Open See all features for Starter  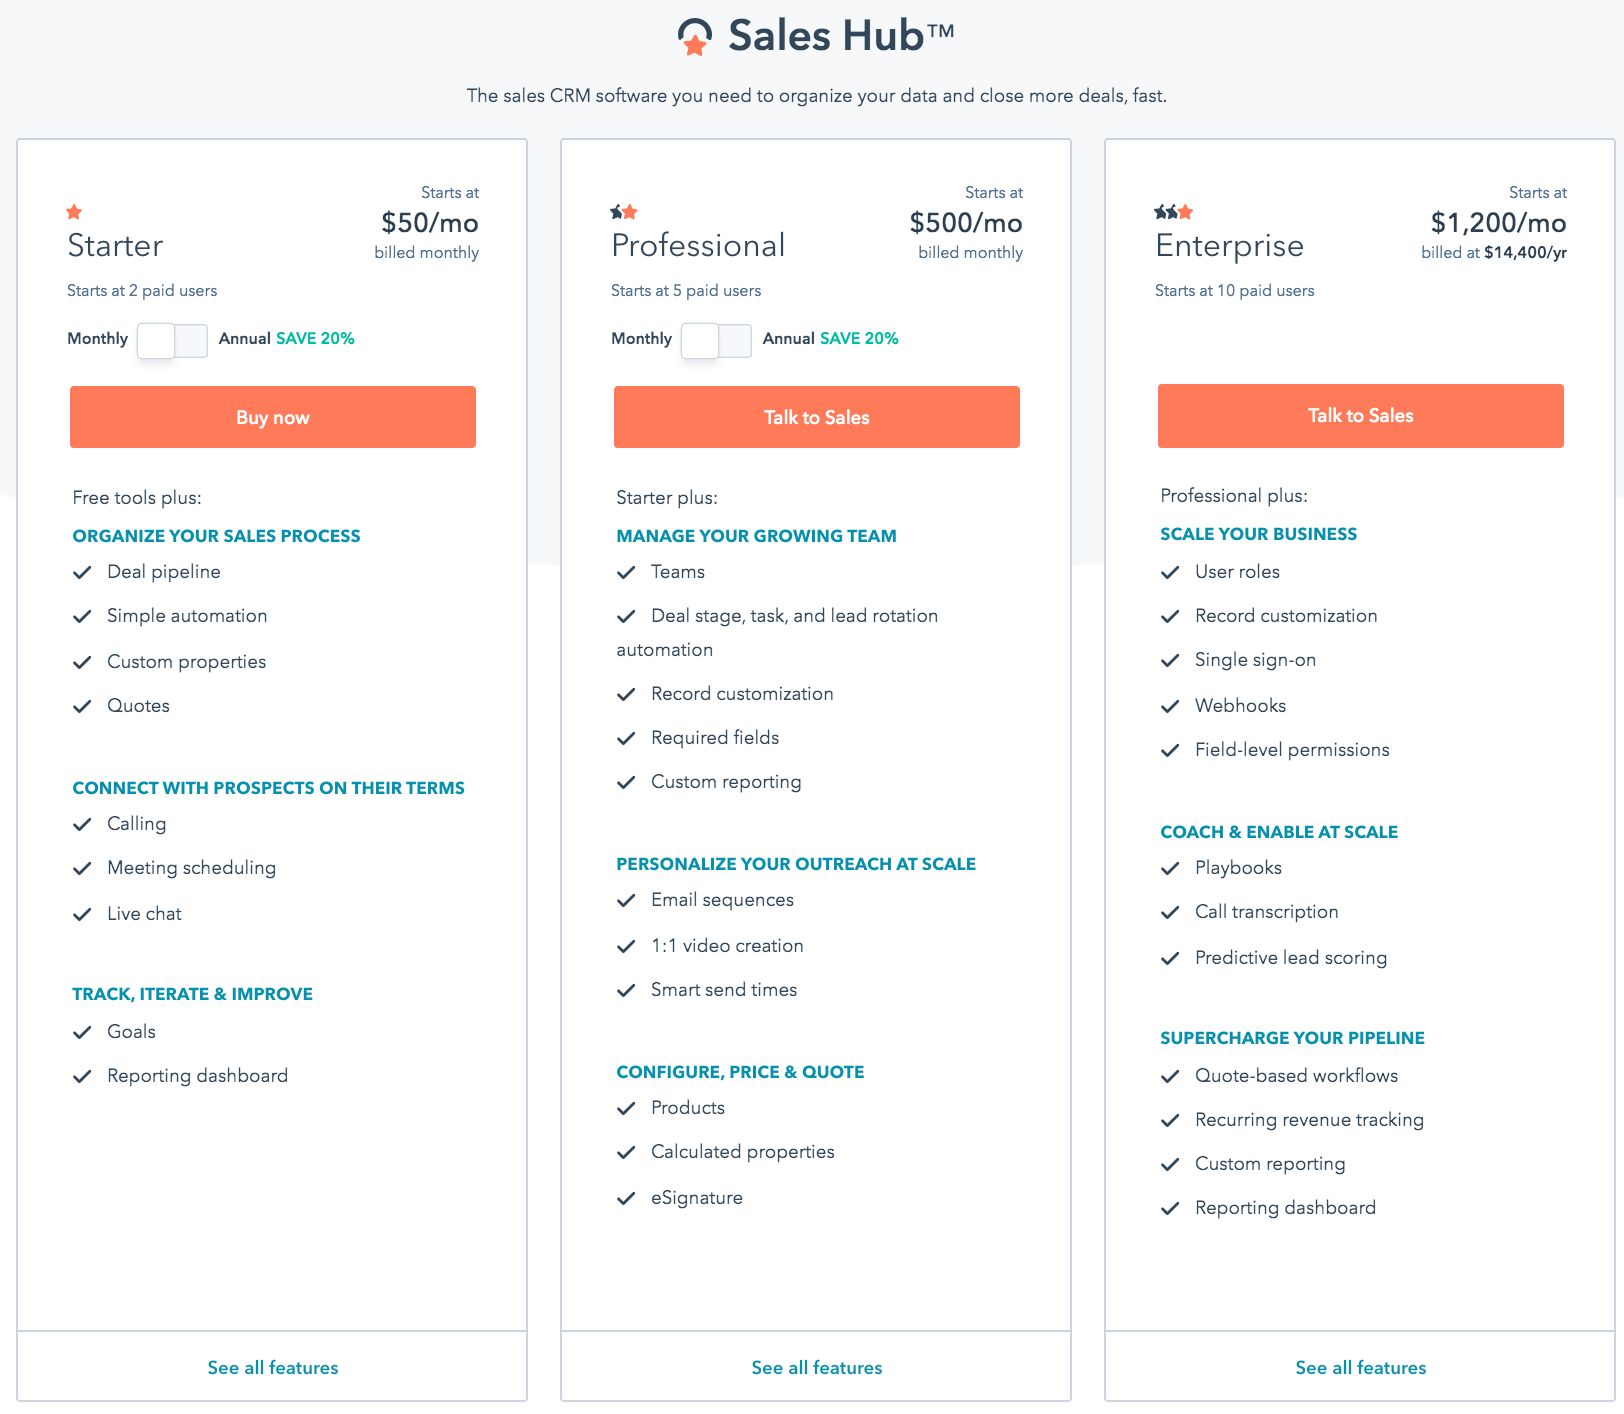coord(273,1367)
